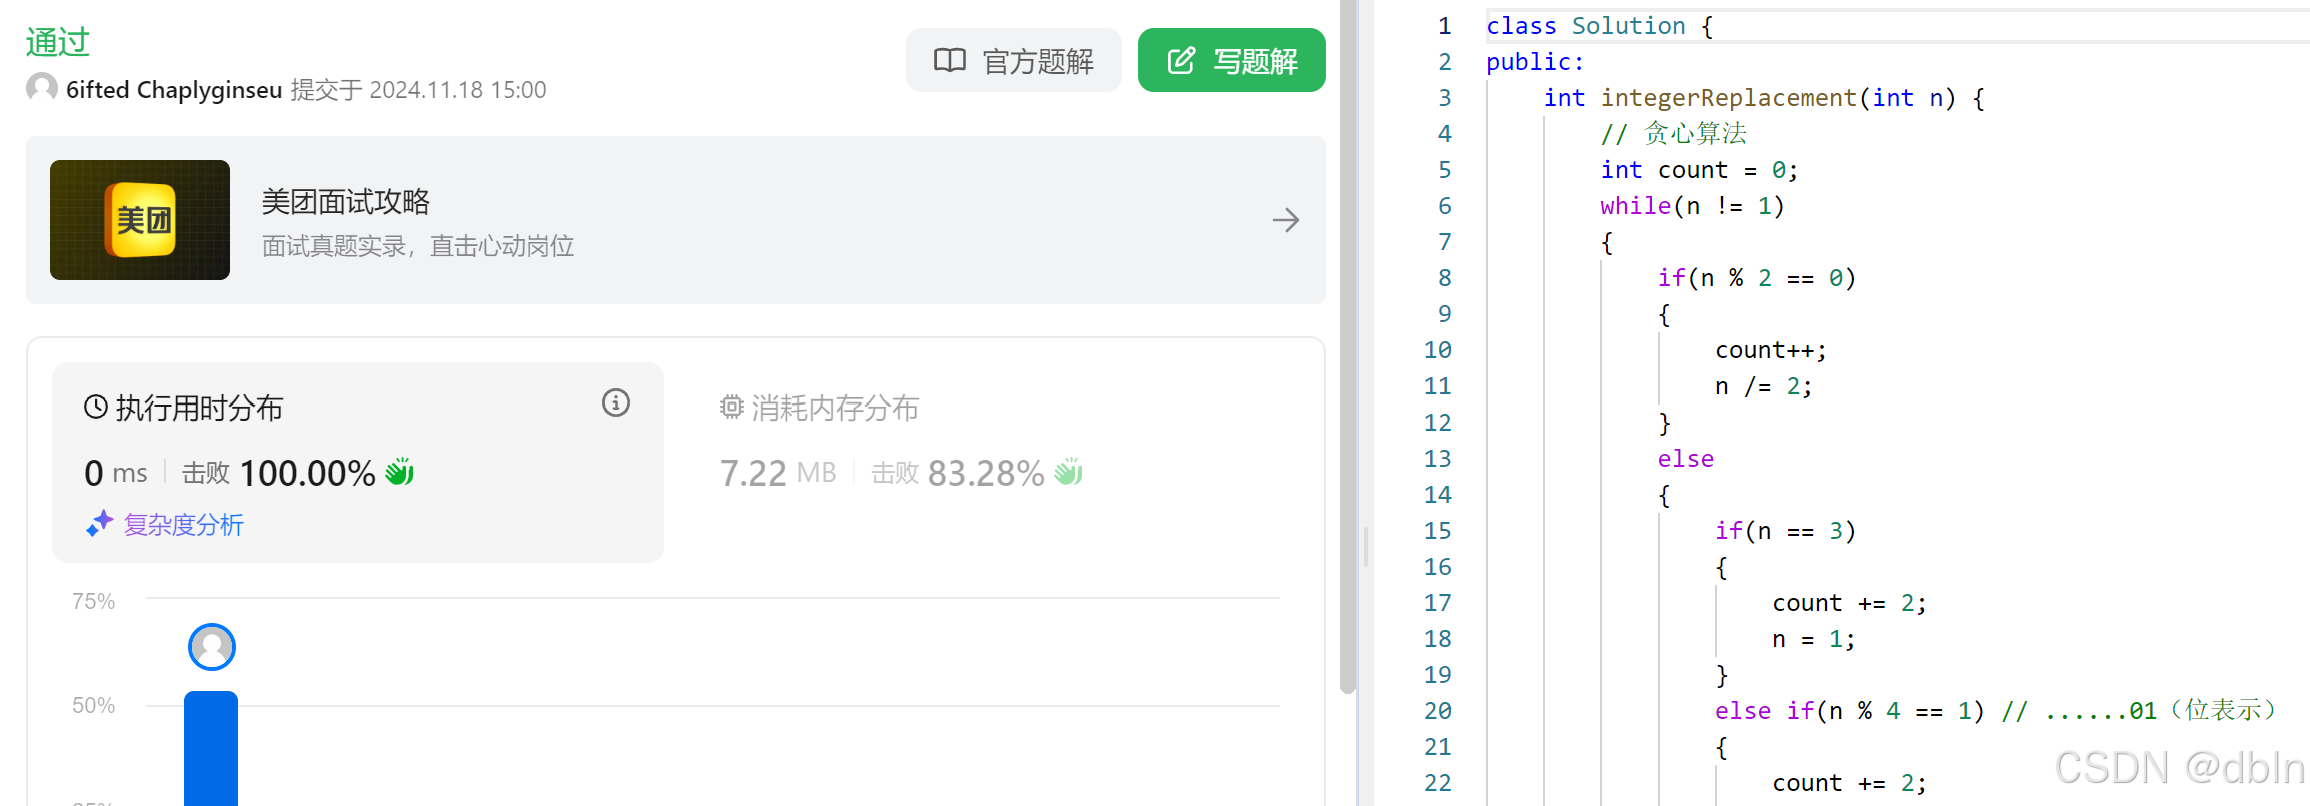The height and width of the screenshot is (806, 2310).
Task: Click the info icon in 执行用时分布 card
Action: [x=616, y=403]
